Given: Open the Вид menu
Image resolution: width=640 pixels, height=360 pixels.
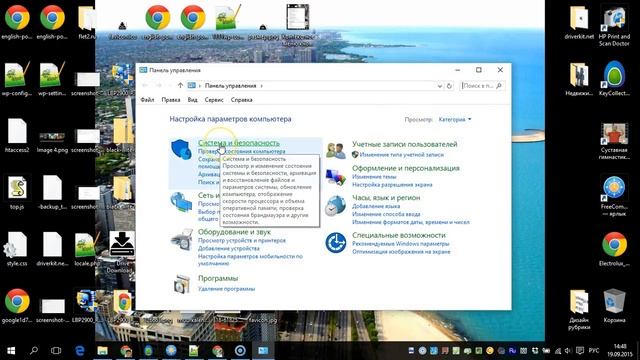Looking at the screenshot, I should pos(192,100).
